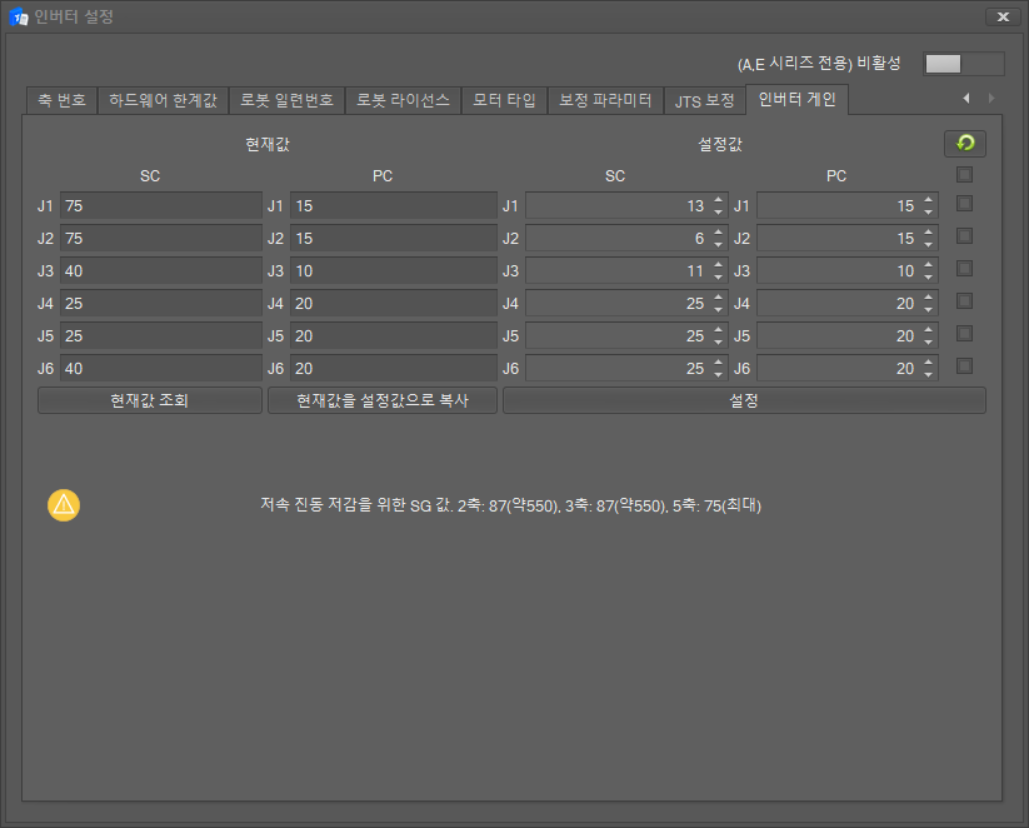Click the tab scroll left arrow
The image size is (1029, 828).
pyautogui.click(x=966, y=98)
